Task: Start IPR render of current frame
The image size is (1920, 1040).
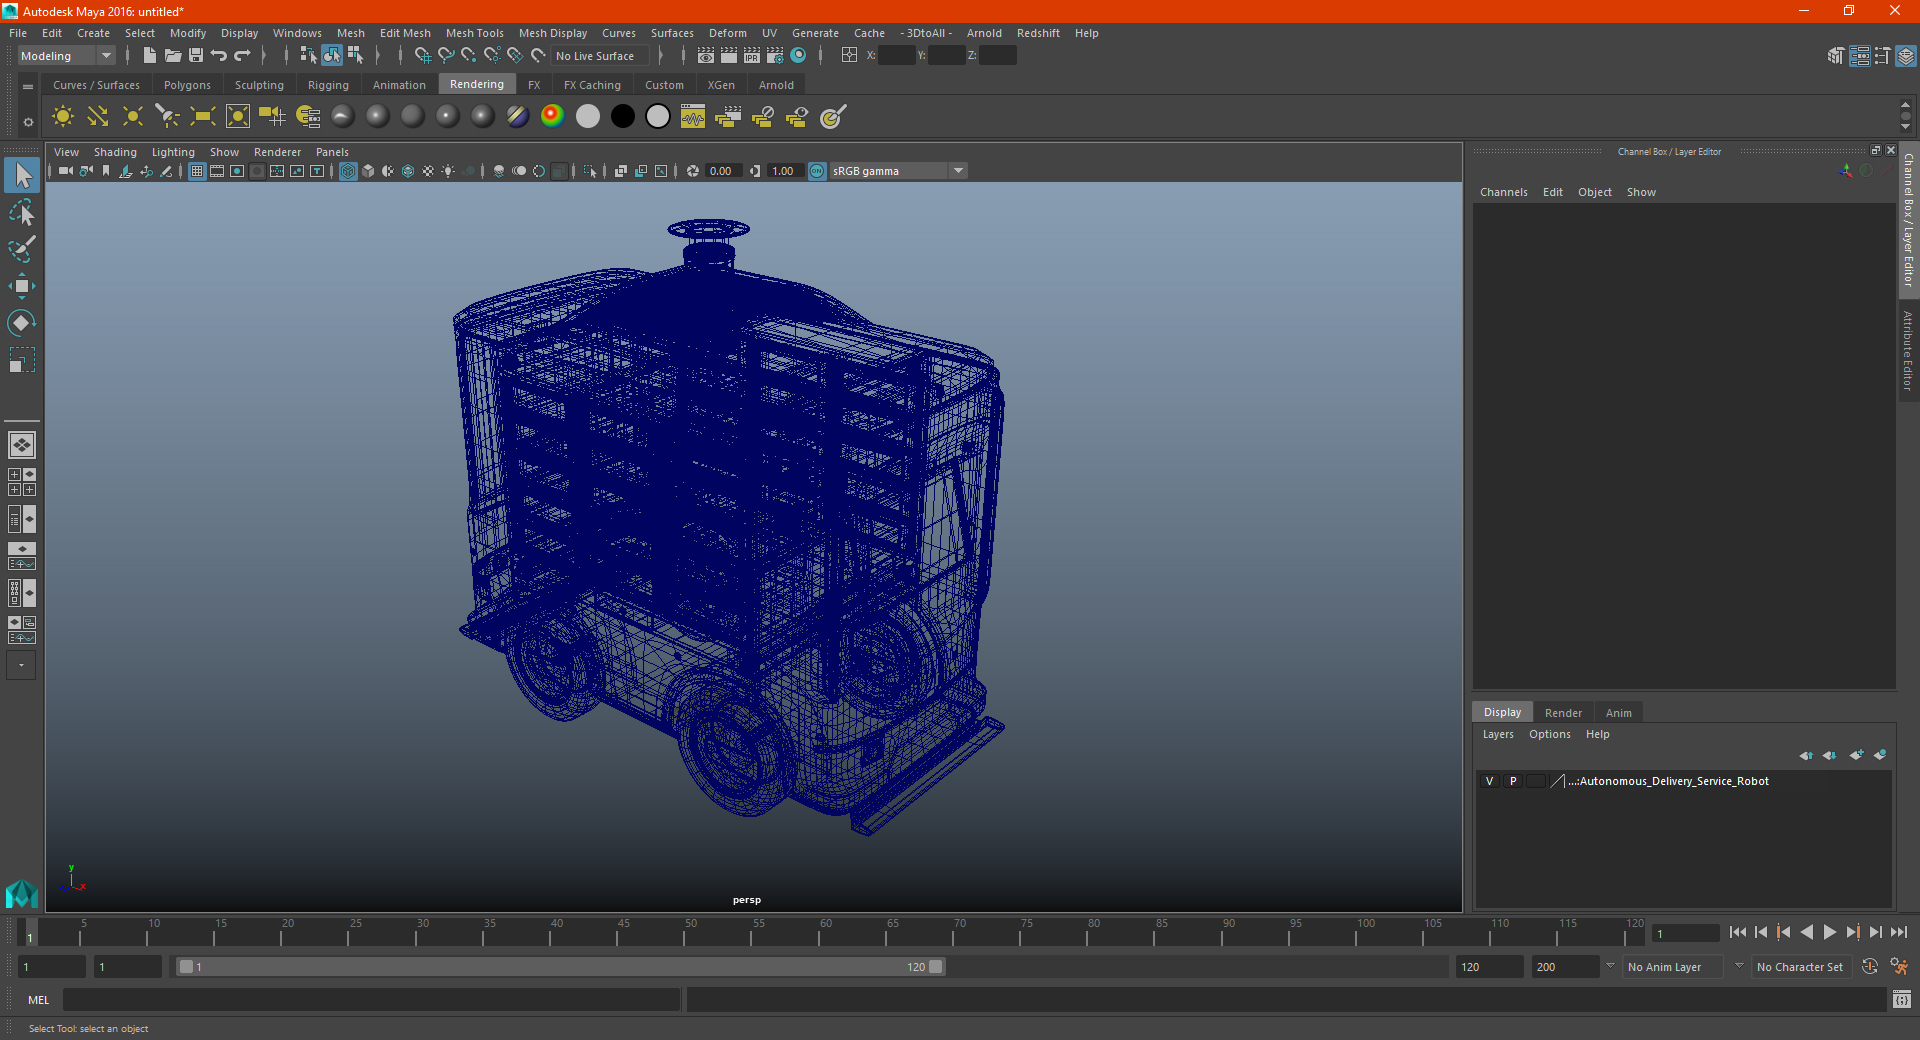Action: (752, 56)
